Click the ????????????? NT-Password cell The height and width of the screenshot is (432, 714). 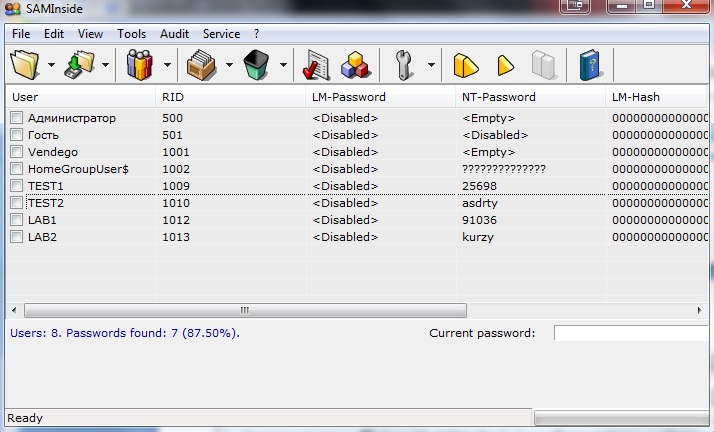point(504,169)
